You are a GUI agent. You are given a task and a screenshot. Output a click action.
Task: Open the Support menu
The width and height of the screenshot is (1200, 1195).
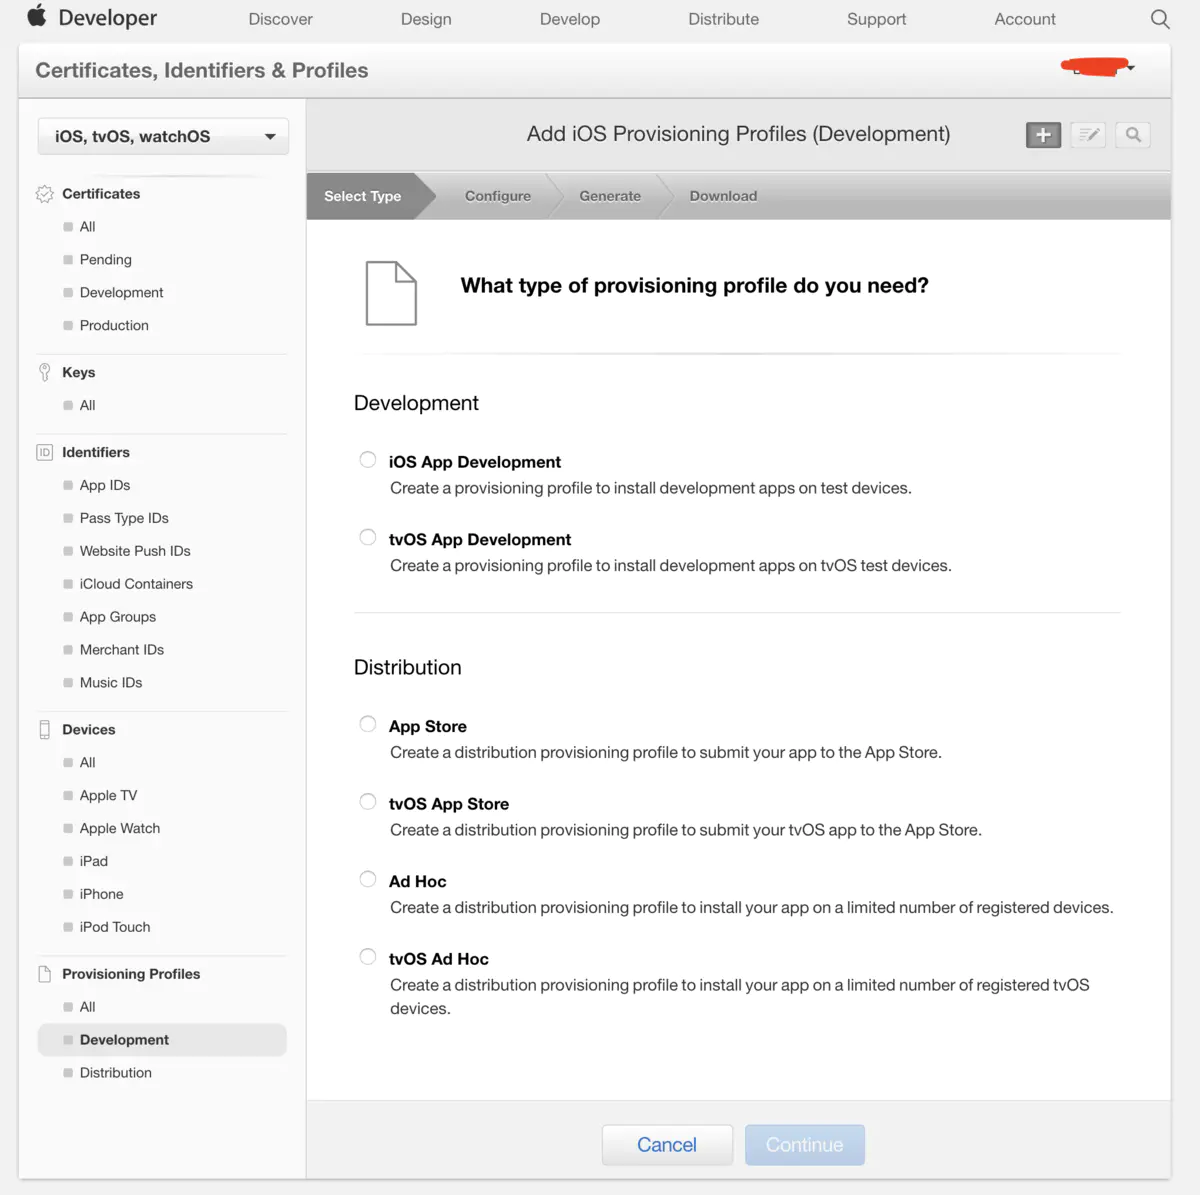(876, 19)
